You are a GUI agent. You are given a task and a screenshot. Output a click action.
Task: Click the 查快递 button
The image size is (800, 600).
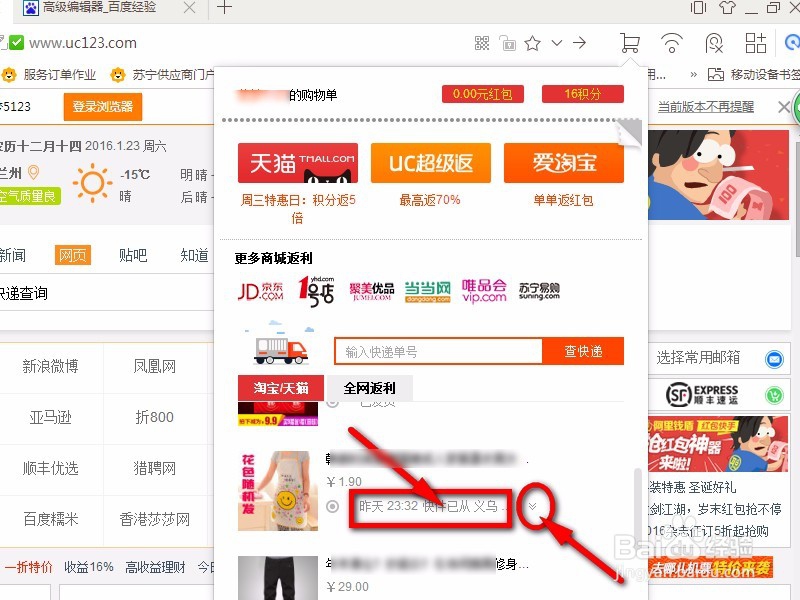tap(583, 351)
